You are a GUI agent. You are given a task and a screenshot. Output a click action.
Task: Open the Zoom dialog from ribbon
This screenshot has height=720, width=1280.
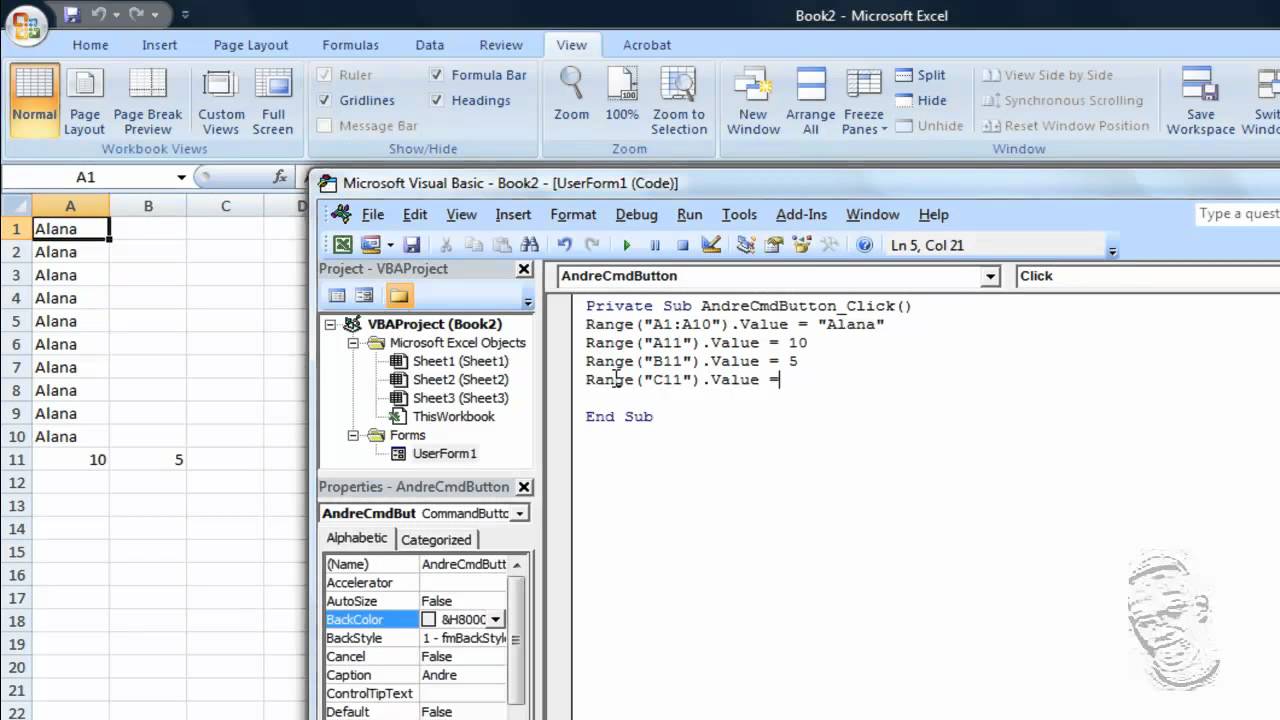(572, 95)
